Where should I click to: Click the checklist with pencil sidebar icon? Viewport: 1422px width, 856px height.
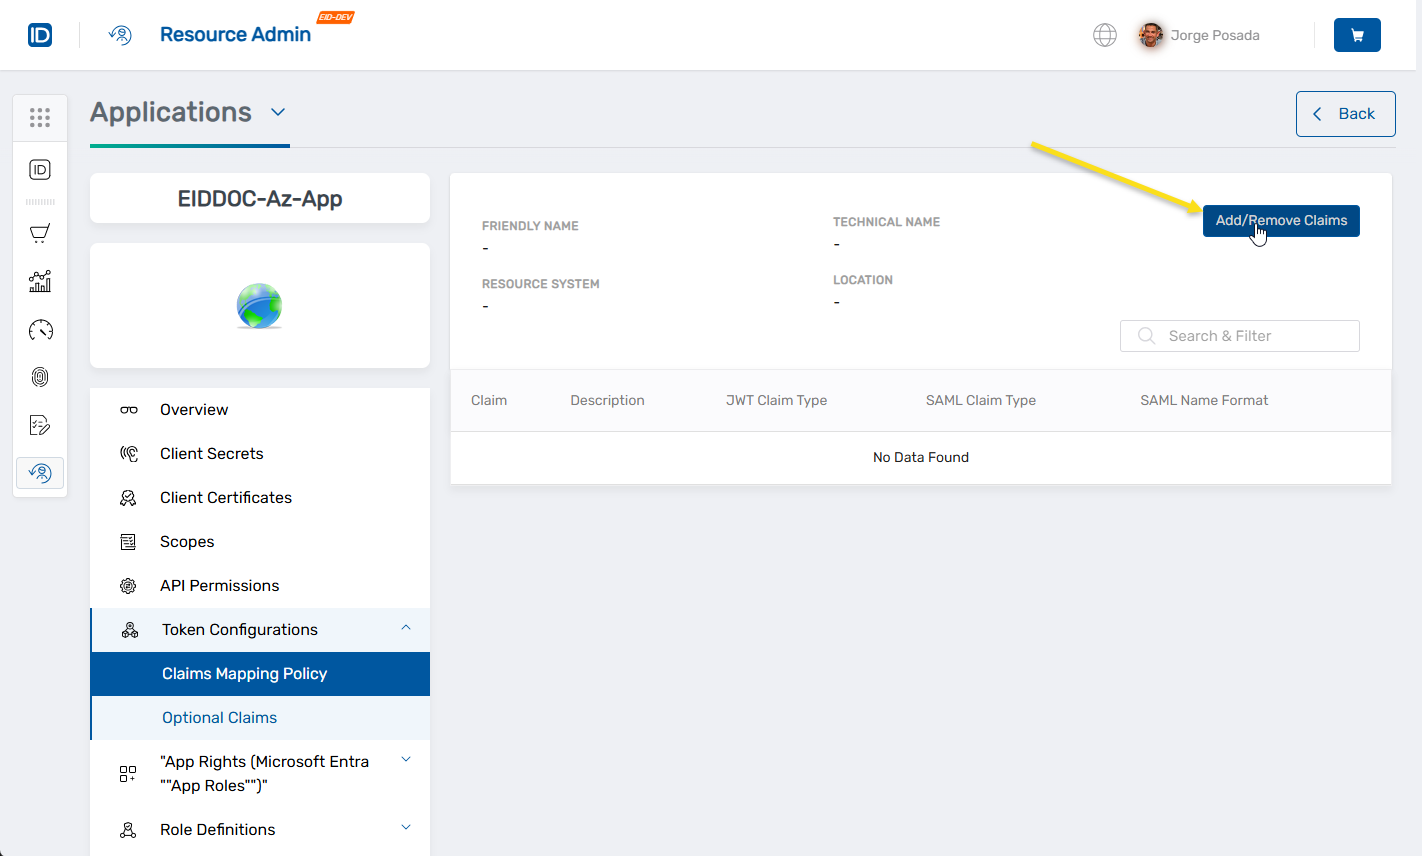tap(40, 425)
